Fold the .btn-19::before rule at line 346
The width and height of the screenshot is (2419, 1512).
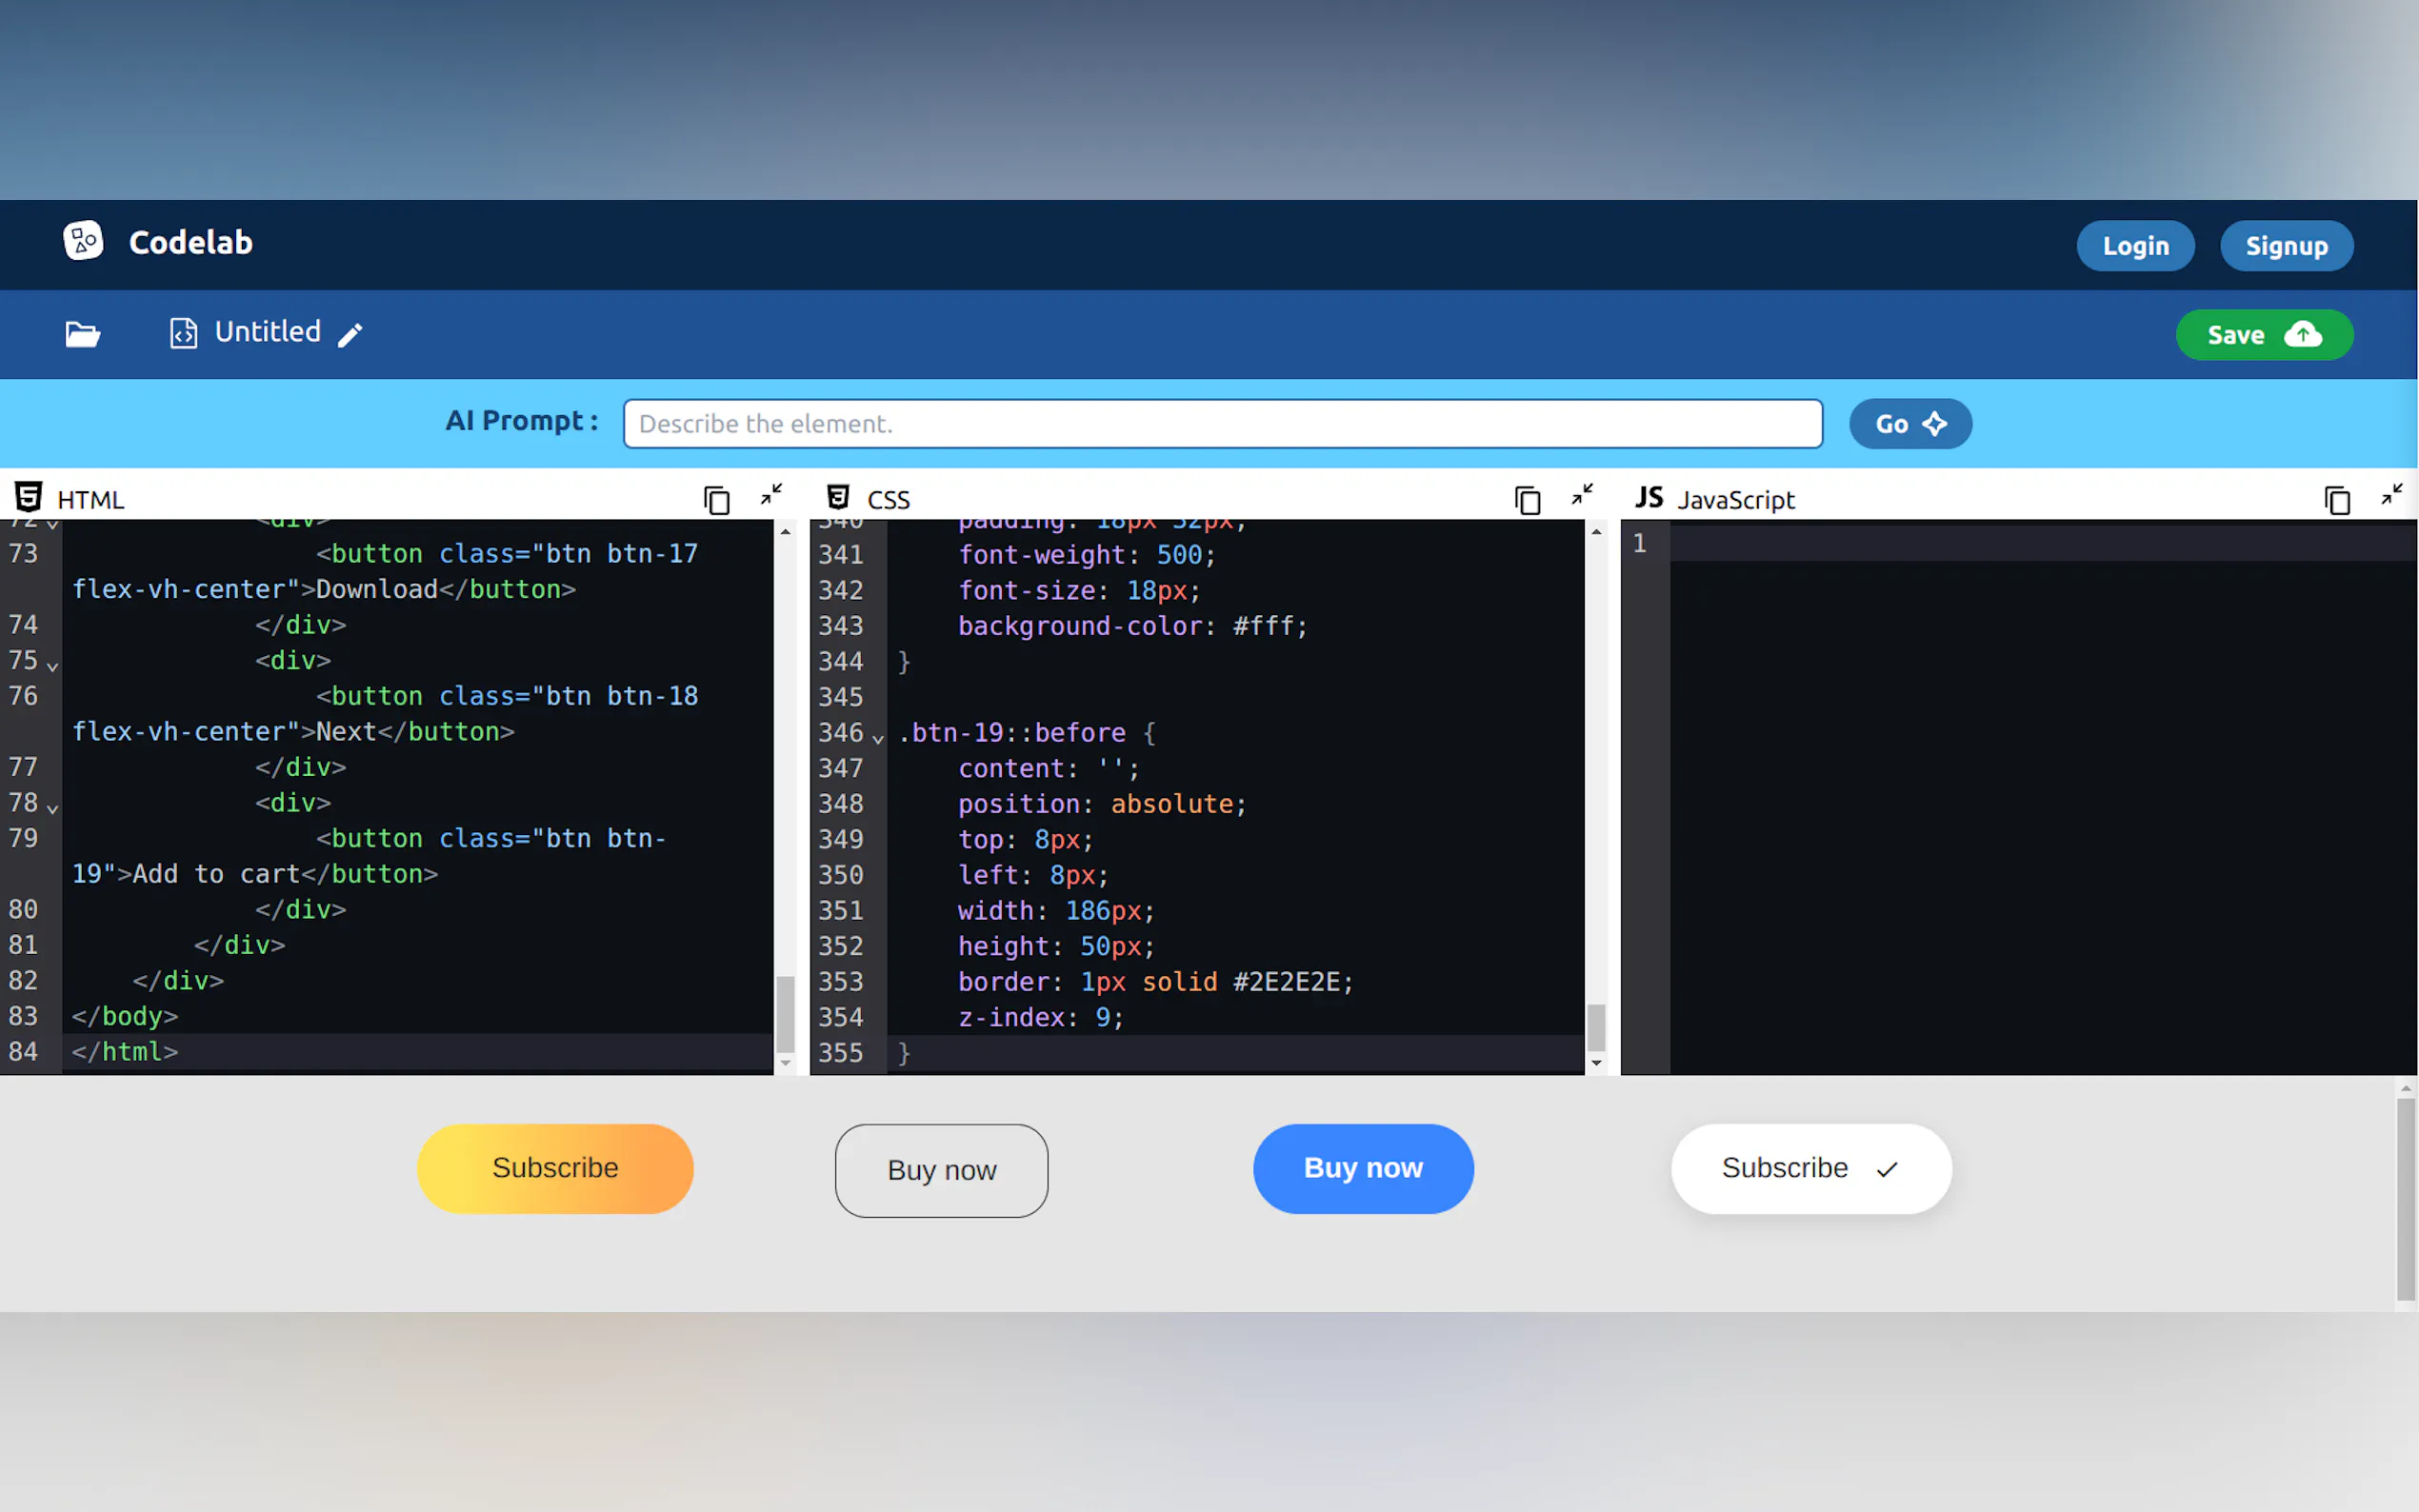point(878,738)
